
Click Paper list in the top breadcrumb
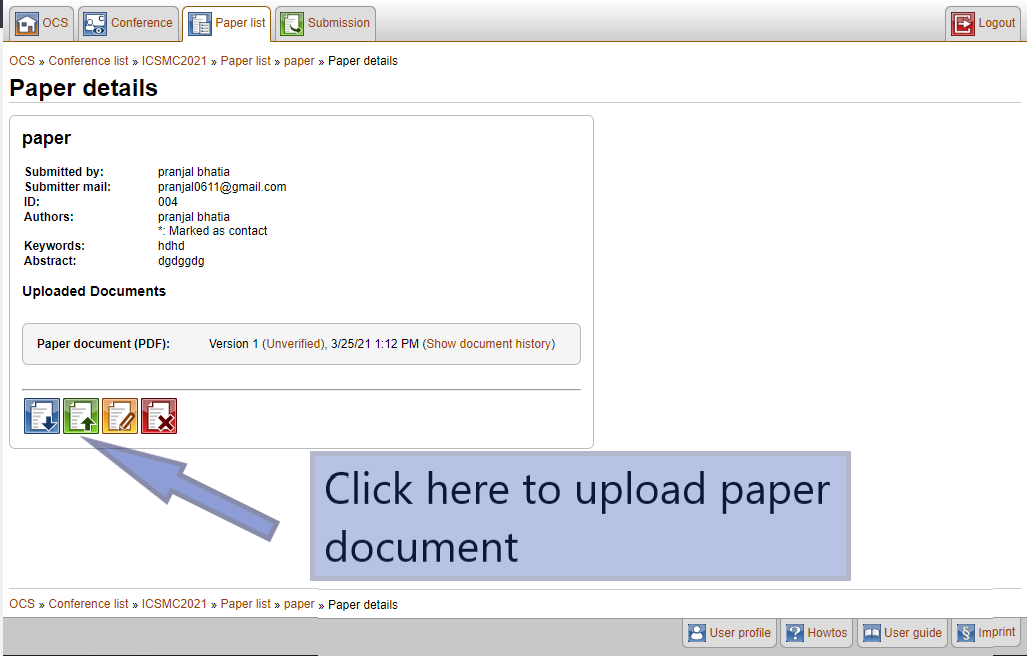[245, 61]
